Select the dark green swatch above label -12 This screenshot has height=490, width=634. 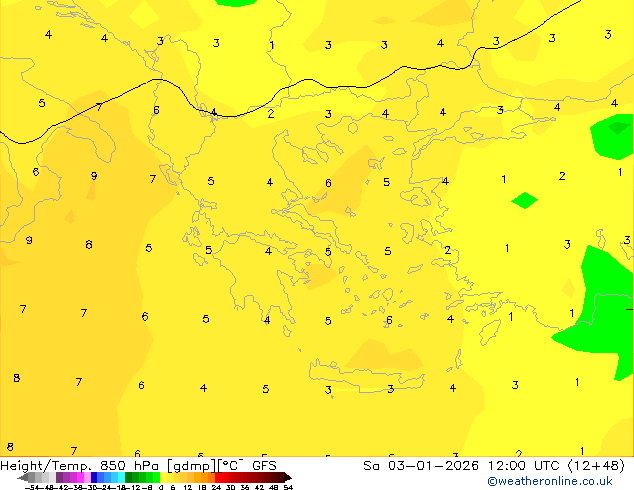[129, 477]
